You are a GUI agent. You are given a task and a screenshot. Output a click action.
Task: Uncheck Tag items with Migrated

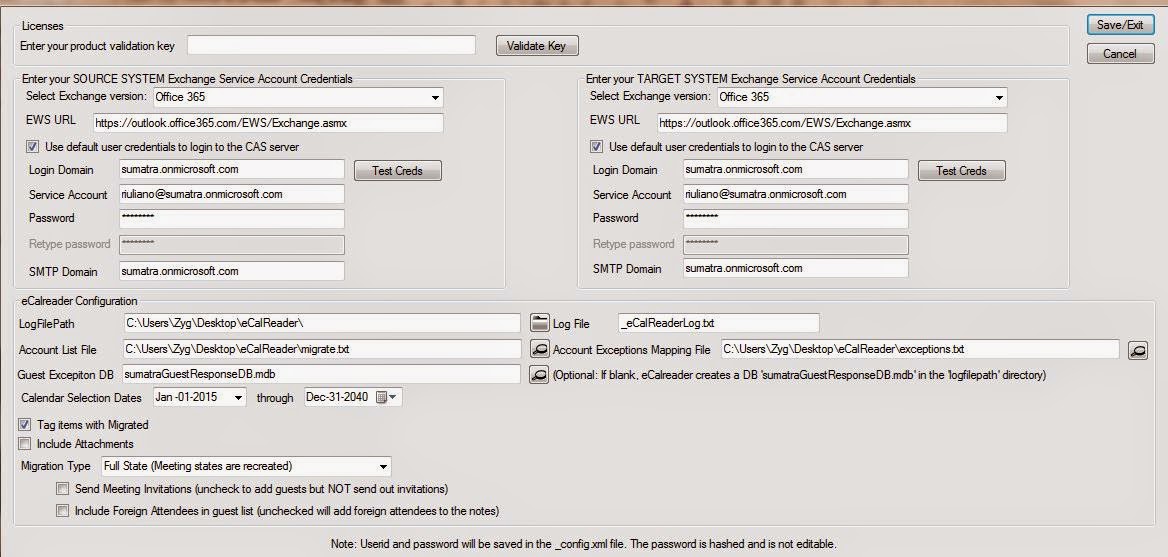[x=25, y=425]
